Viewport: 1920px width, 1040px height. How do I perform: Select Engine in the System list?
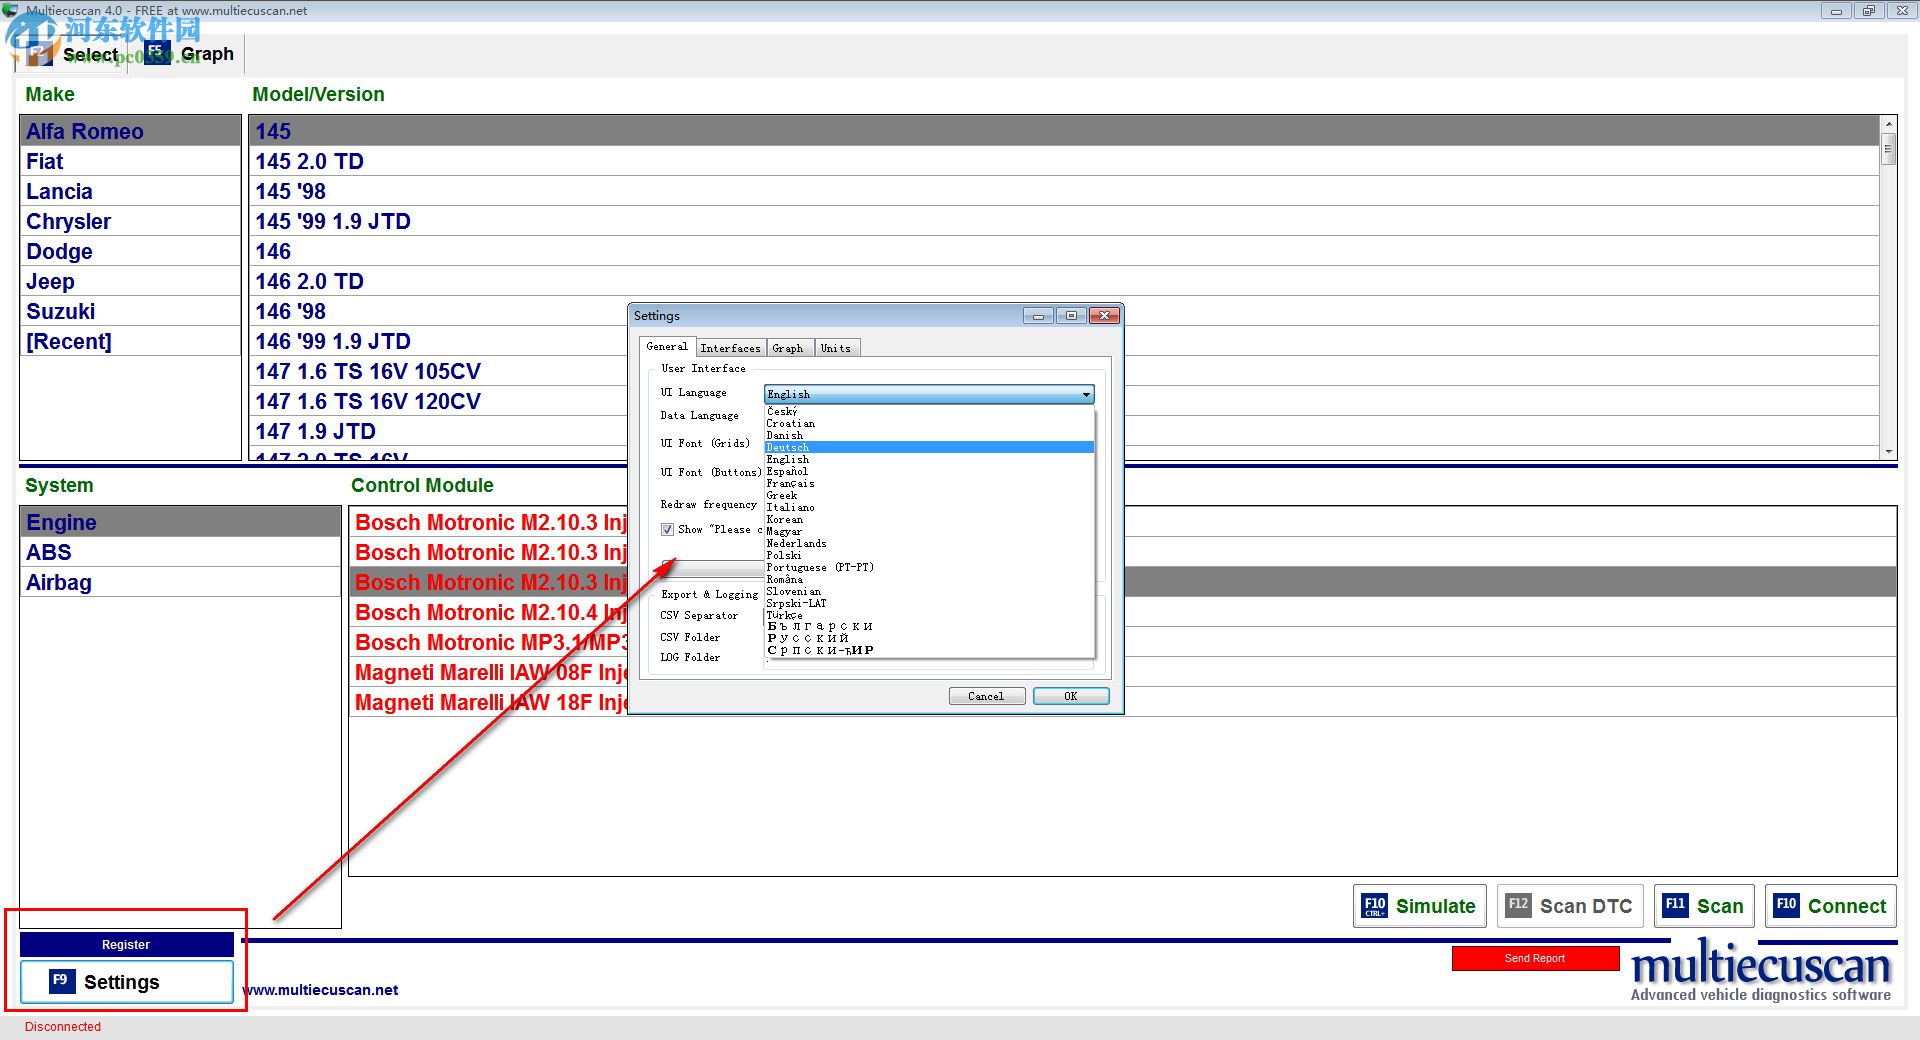click(x=180, y=522)
